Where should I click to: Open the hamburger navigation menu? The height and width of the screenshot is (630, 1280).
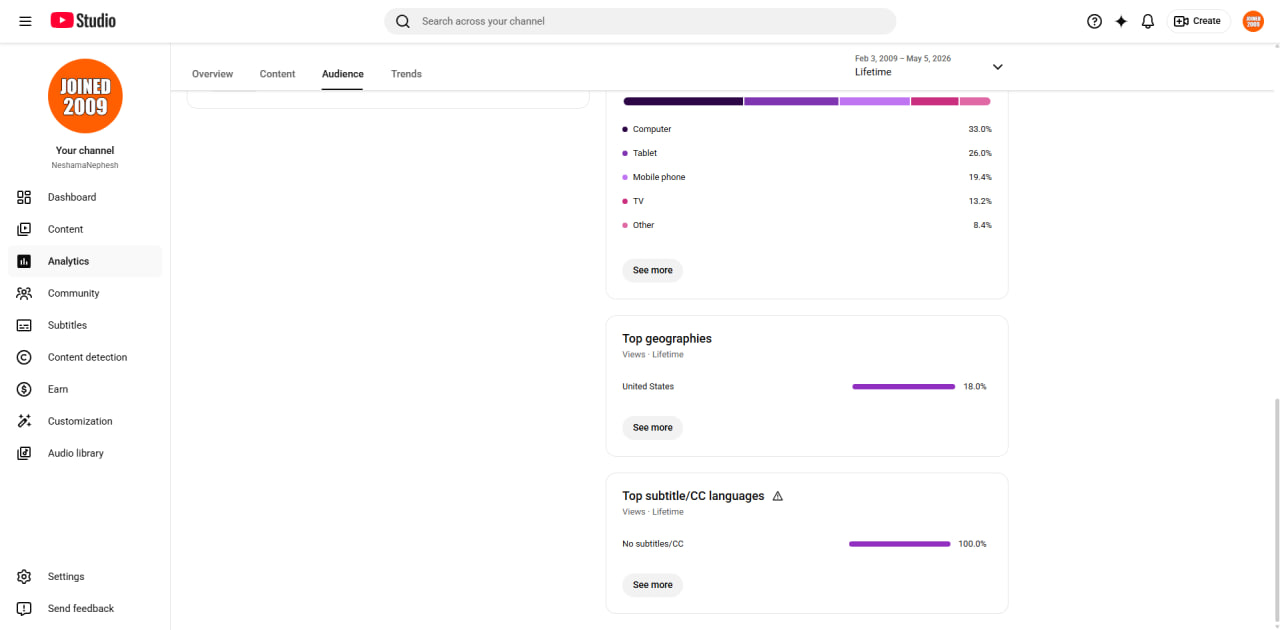coord(25,21)
